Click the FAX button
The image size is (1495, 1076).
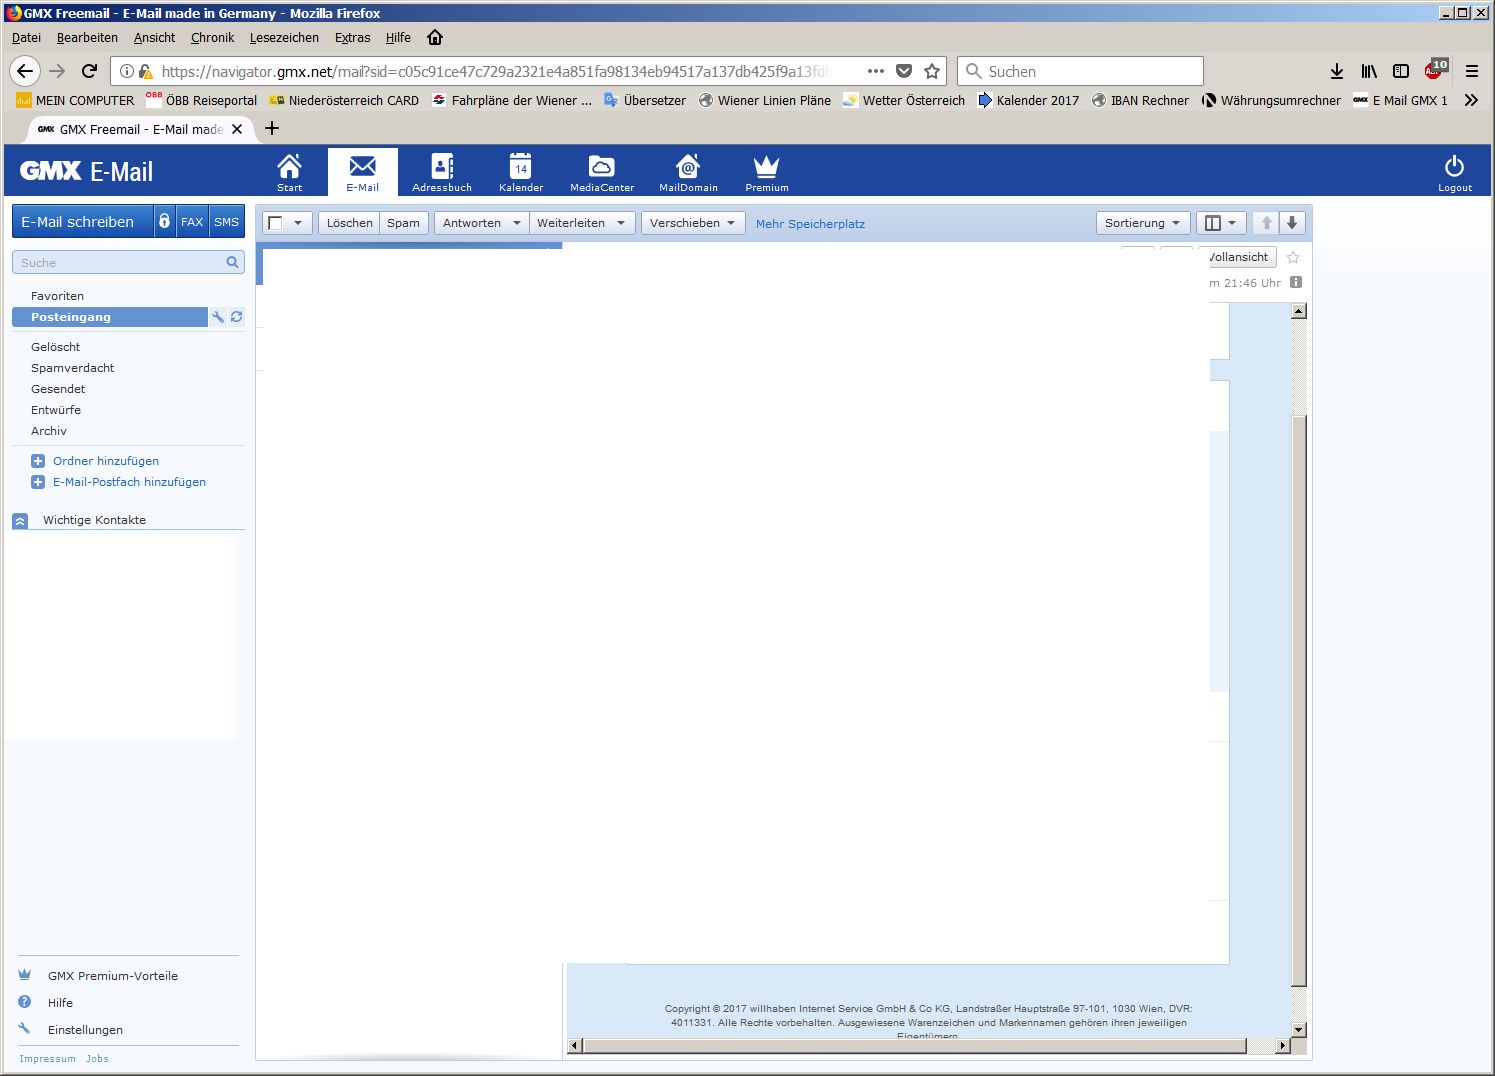(192, 221)
